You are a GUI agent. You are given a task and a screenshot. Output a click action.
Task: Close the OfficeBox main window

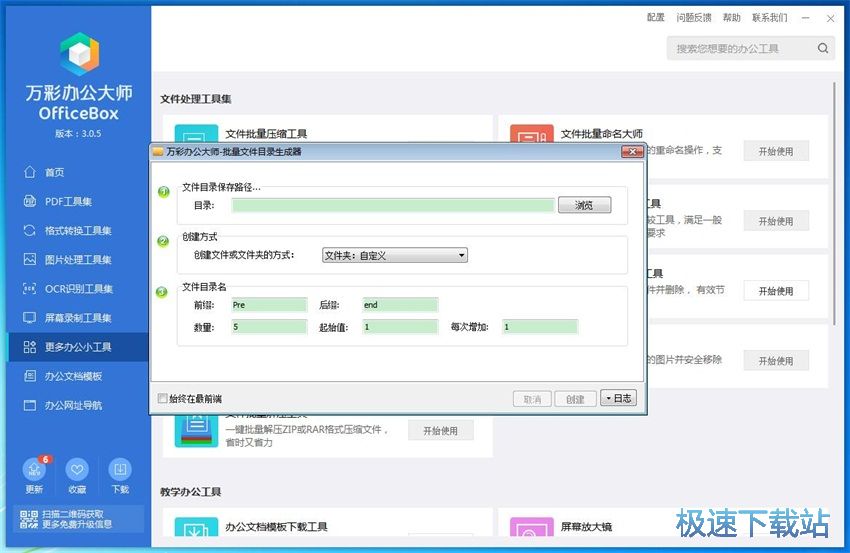click(830, 18)
